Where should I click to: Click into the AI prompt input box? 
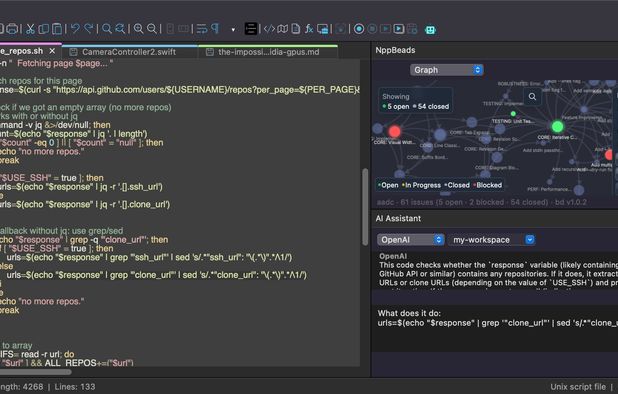495,328
